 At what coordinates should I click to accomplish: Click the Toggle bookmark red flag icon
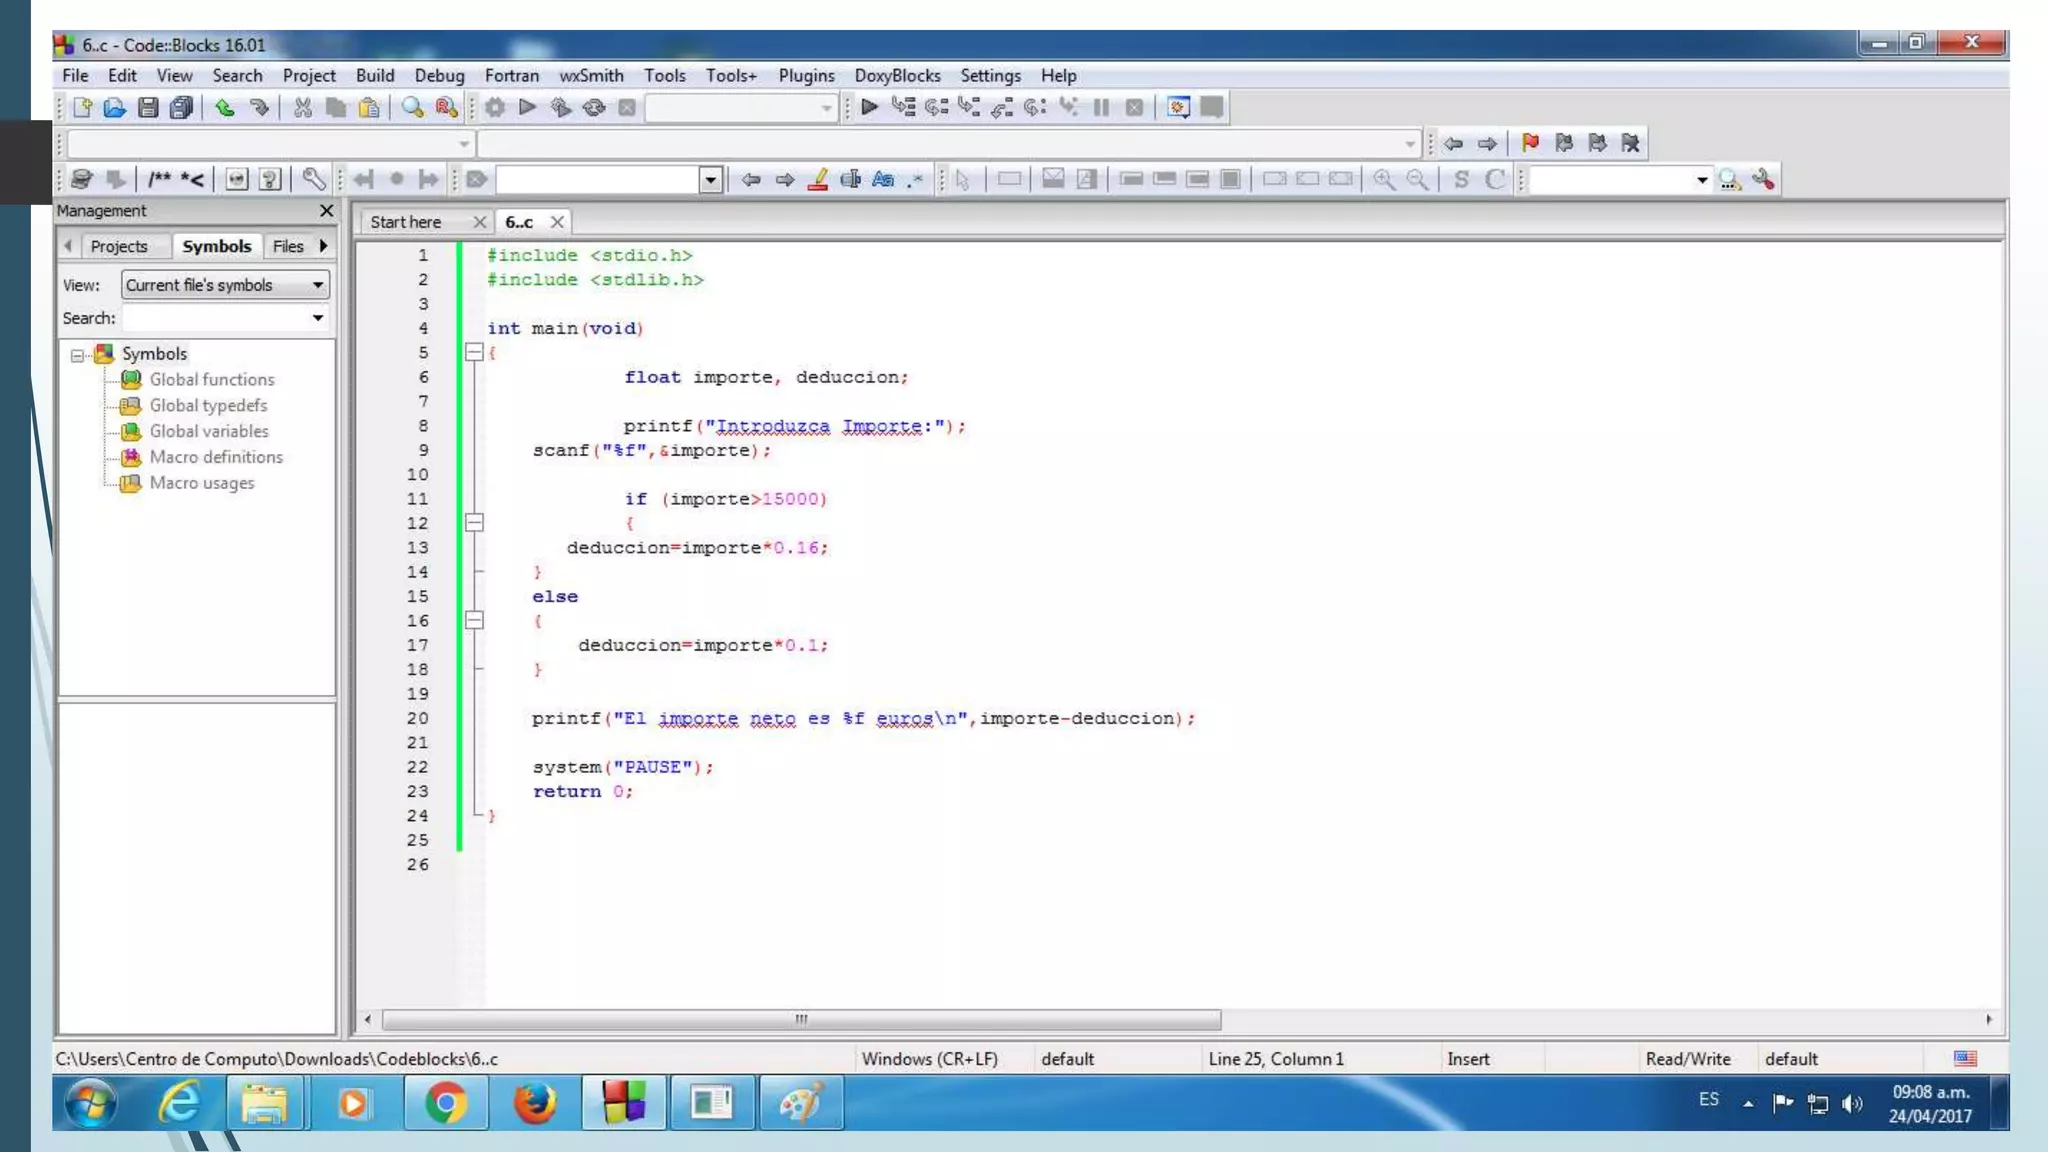point(1530,143)
